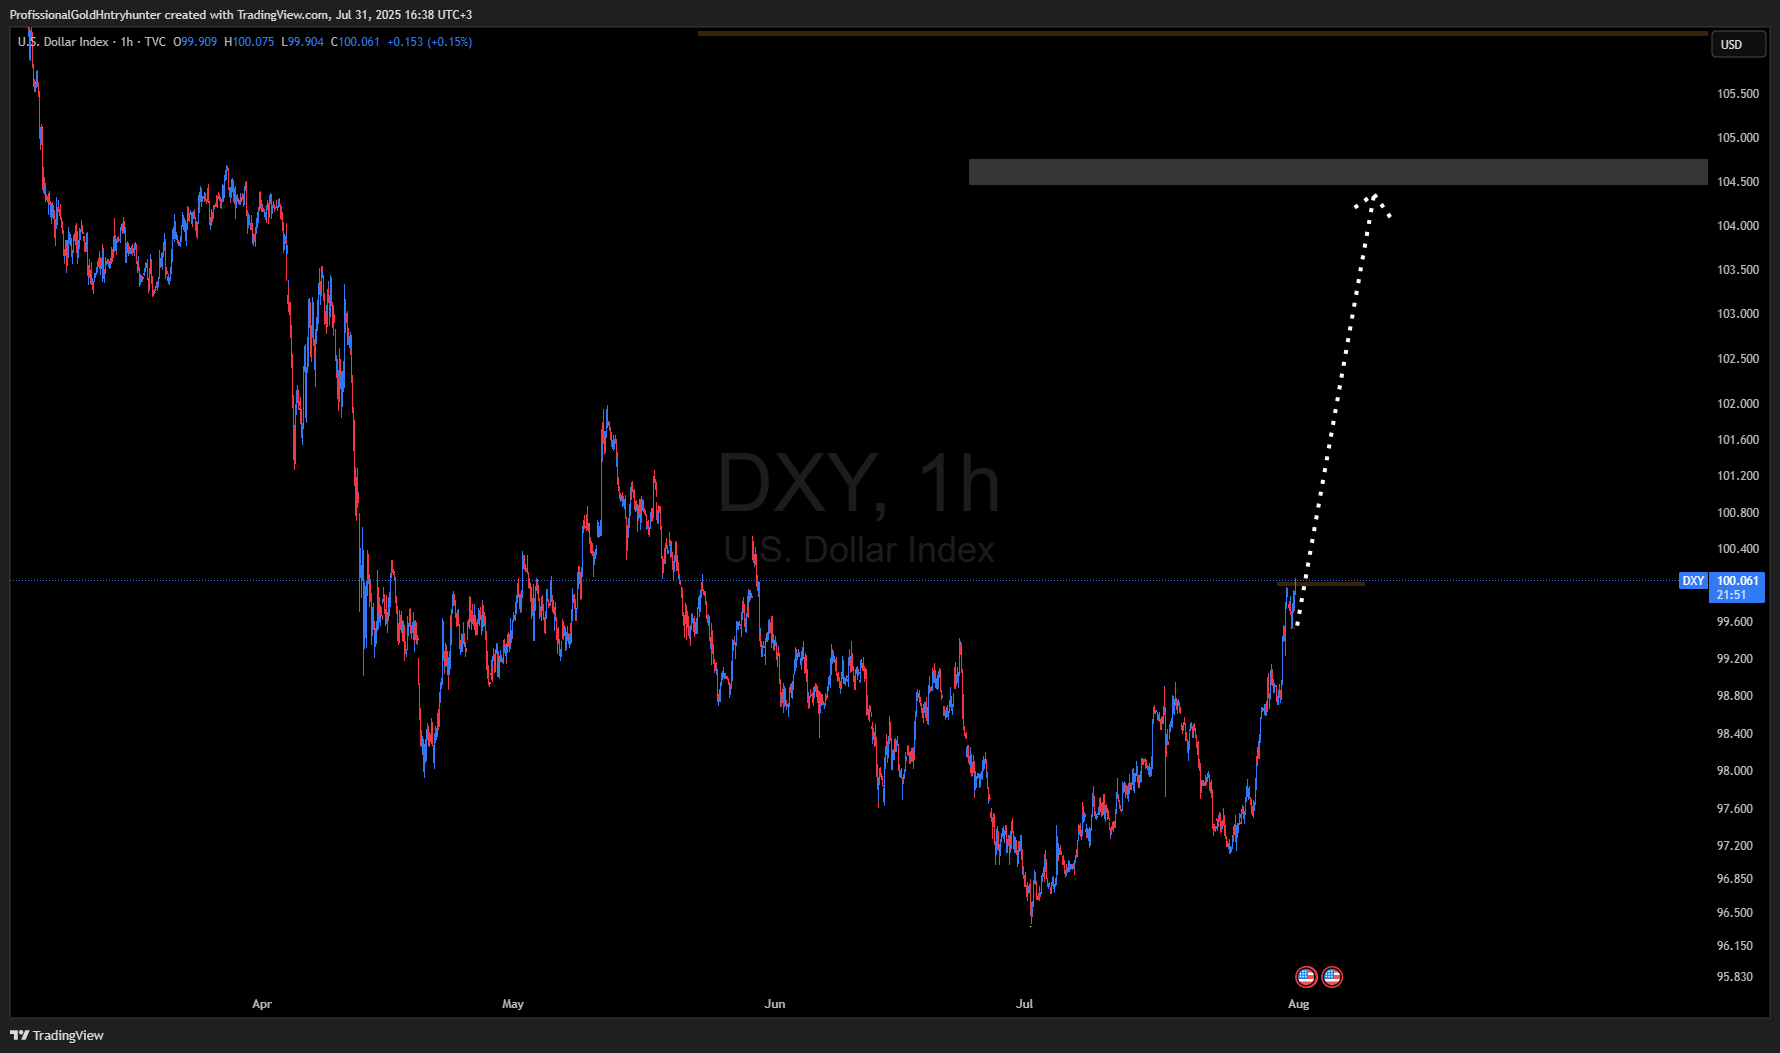Click the 103.500 price axis label
Viewport: 1780px width, 1053px height.
coord(1738,270)
